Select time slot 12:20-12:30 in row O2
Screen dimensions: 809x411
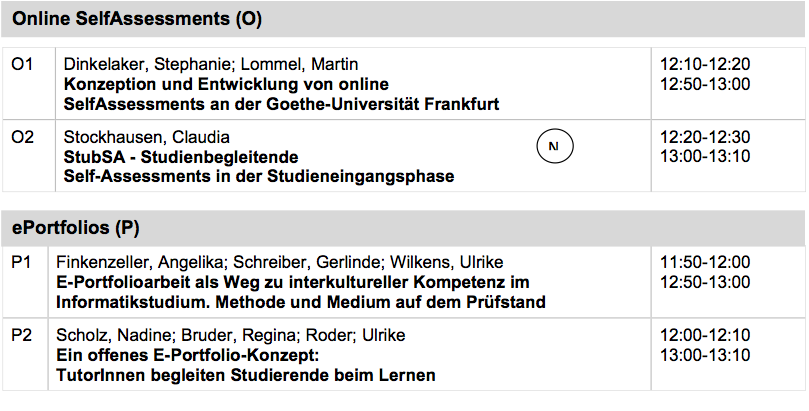pos(705,137)
